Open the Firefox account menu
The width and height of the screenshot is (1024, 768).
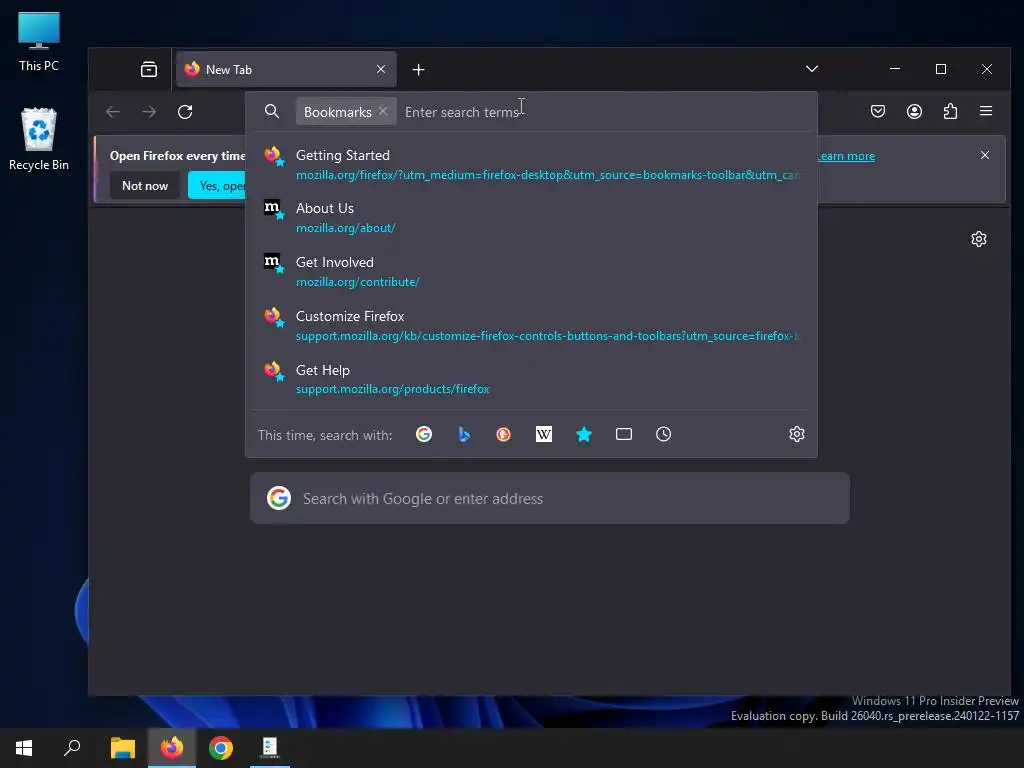[914, 112]
